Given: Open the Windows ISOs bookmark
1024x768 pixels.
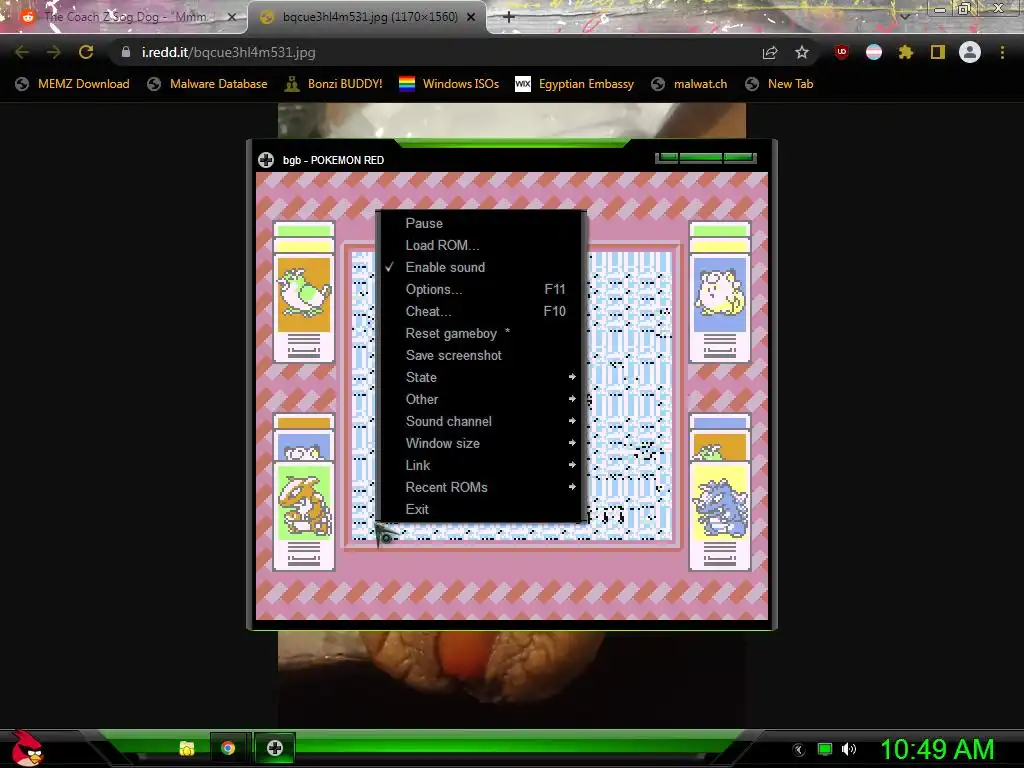Looking at the screenshot, I should 449,84.
